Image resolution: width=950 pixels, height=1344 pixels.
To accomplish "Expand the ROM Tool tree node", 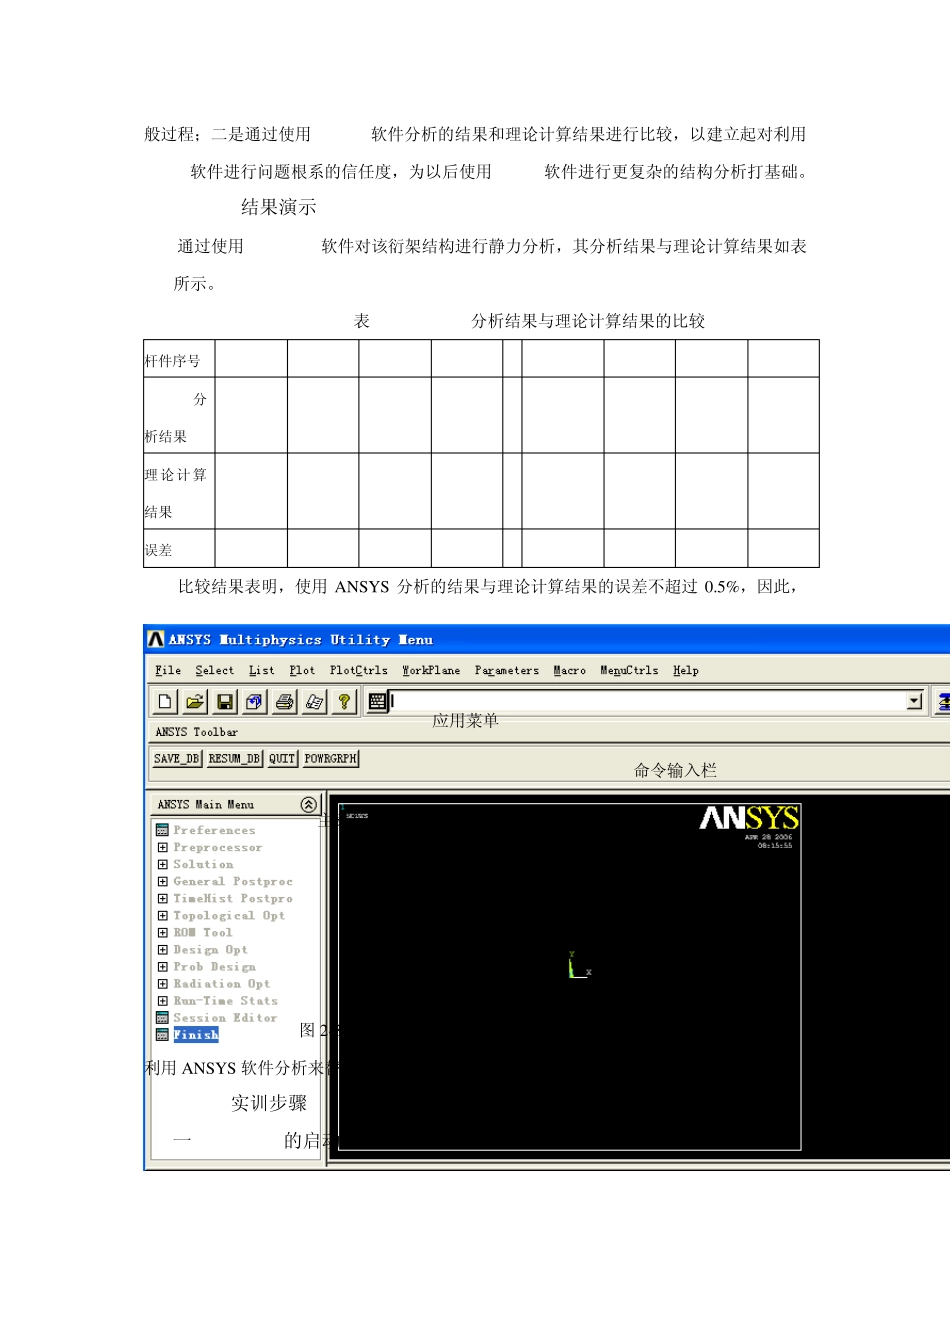I will click(x=162, y=932).
